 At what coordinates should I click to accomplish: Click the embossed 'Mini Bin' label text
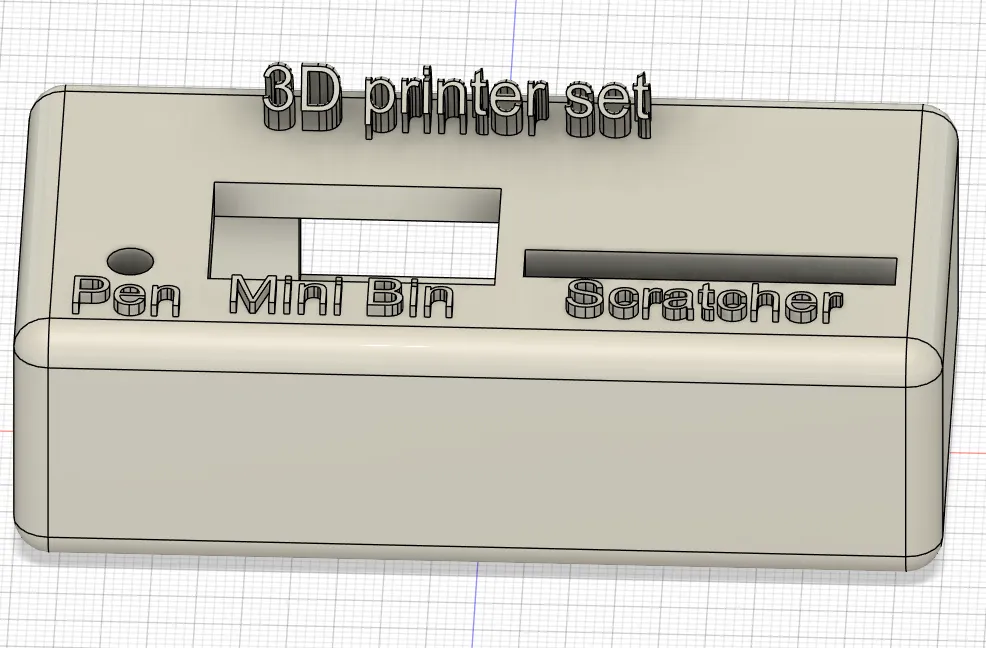[x=345, y=295]
